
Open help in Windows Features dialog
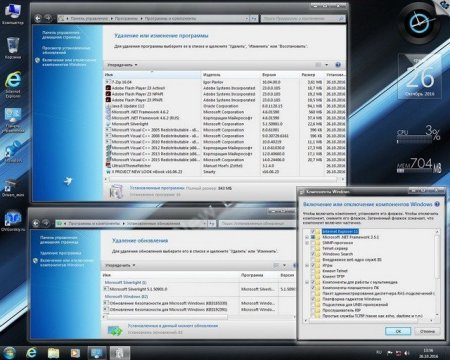(437, 204)
